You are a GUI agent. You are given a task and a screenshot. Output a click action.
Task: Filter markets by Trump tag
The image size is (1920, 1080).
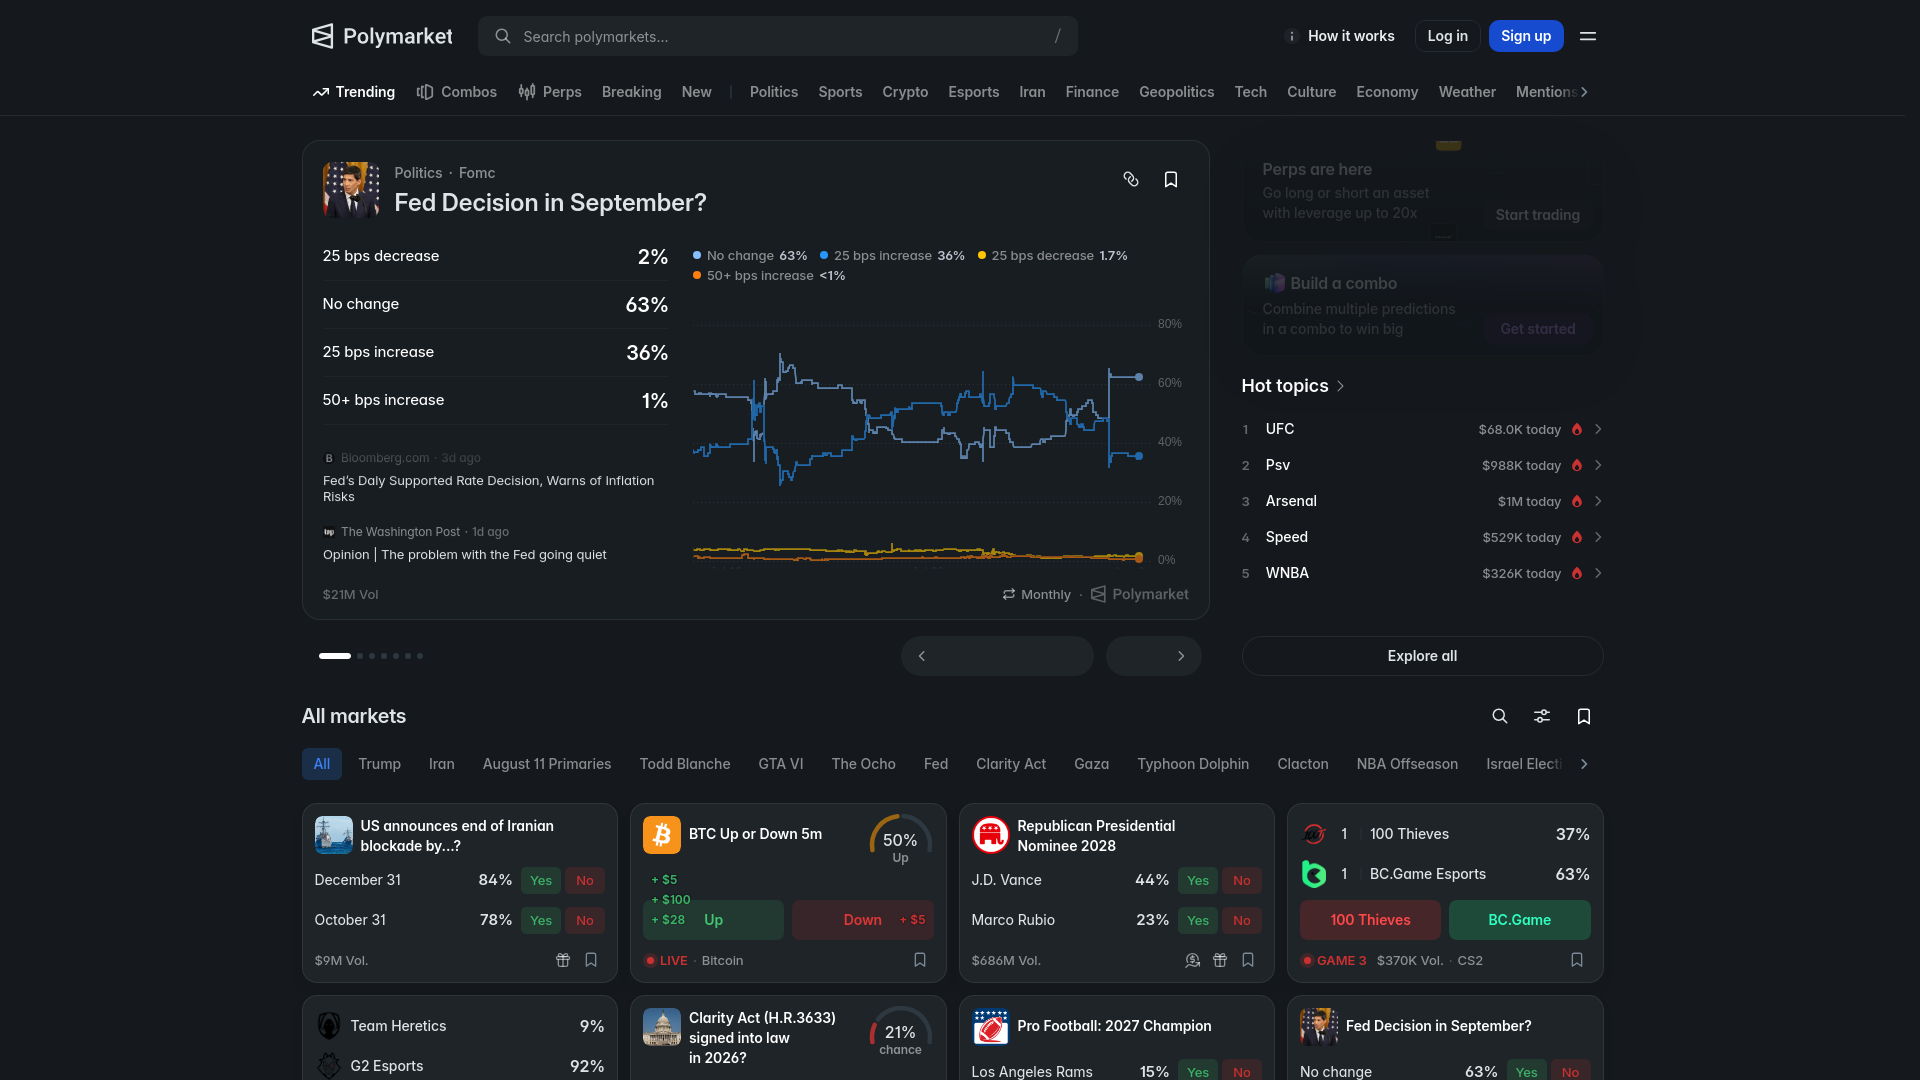(x=379, y=764)
